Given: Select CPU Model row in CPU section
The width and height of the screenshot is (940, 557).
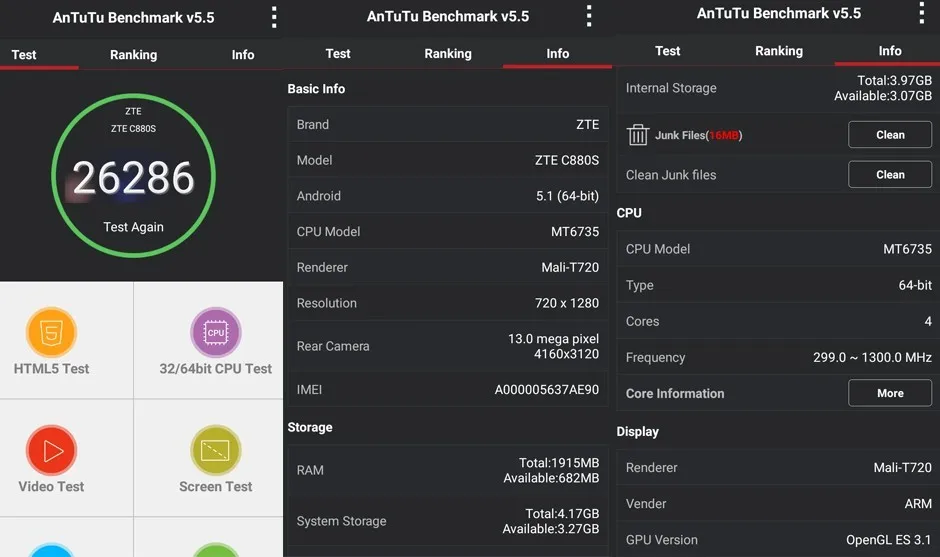Looking at the screenshot, I should pos(779,249).
